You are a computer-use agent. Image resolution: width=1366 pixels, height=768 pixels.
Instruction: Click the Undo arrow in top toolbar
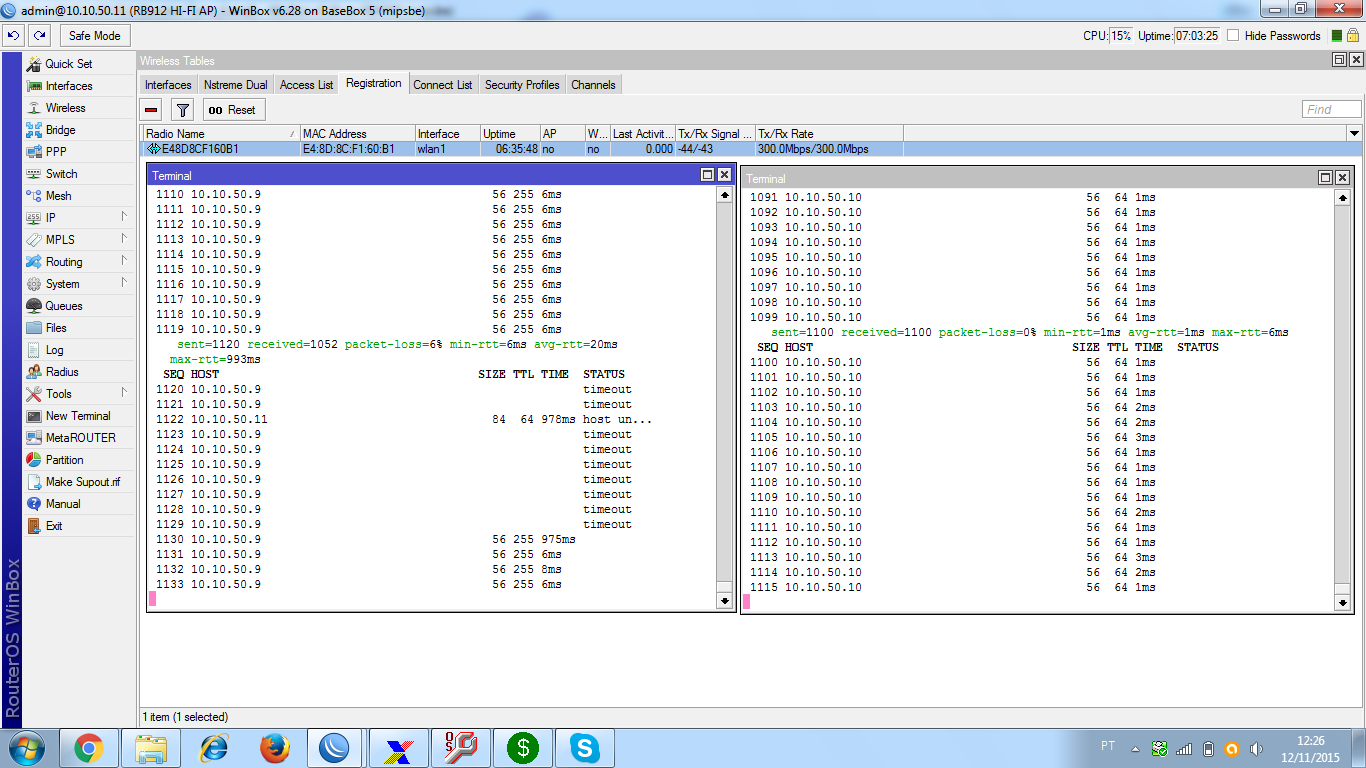(13, 35)
